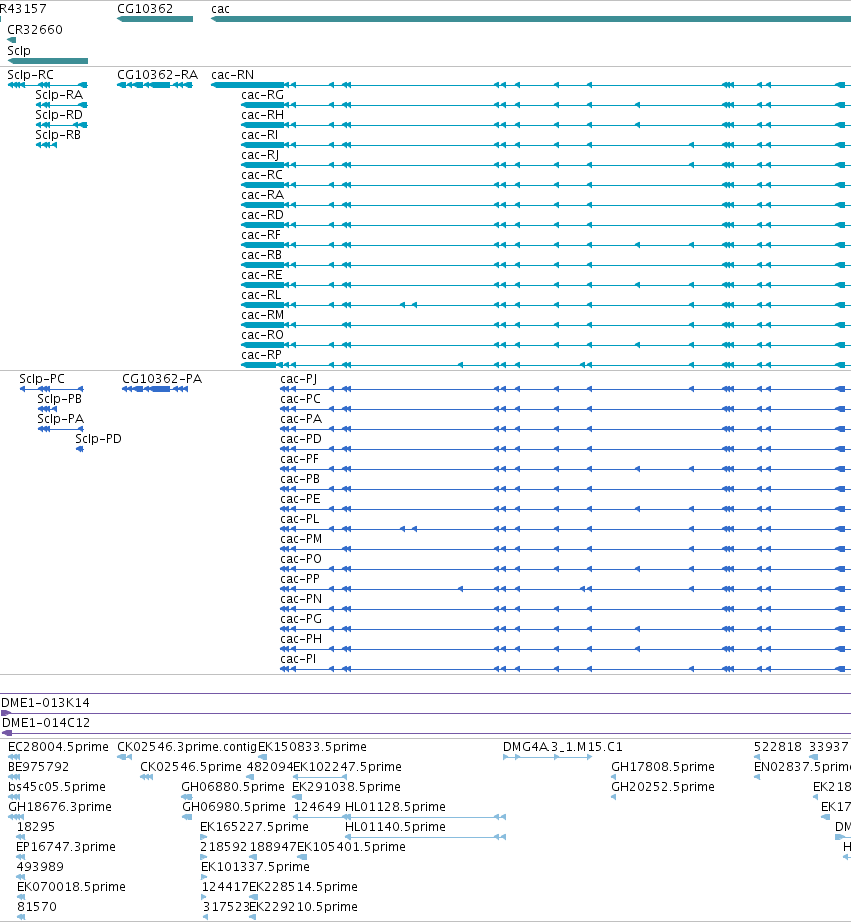The height and width of the screenshot is (922, 851).
Task: Click the CK02546.3prime.contig label
Action: point(187,747)
